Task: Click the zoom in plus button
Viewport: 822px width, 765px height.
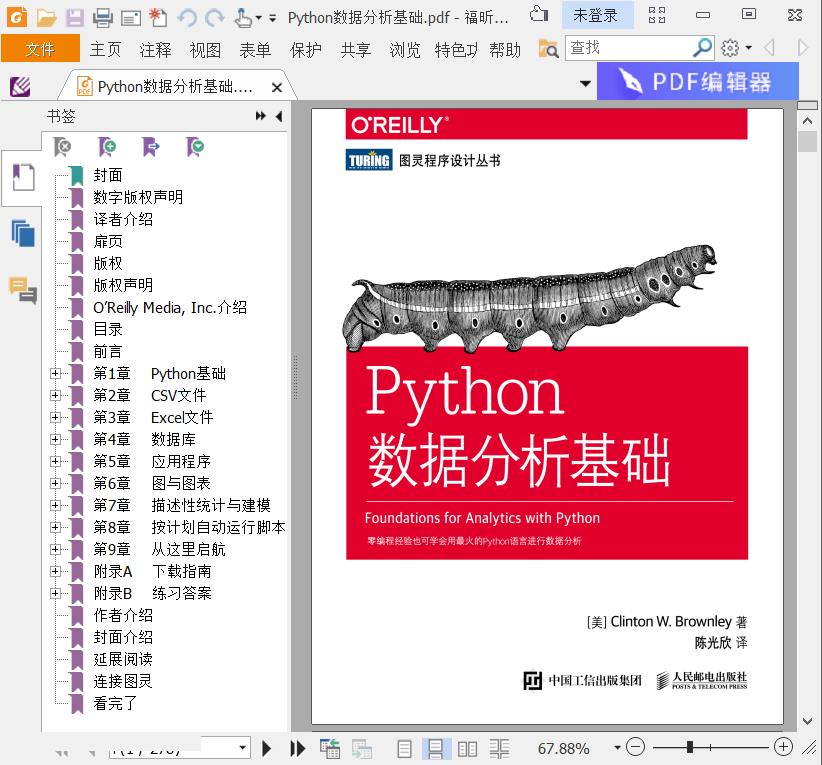Action: [783, 747]
